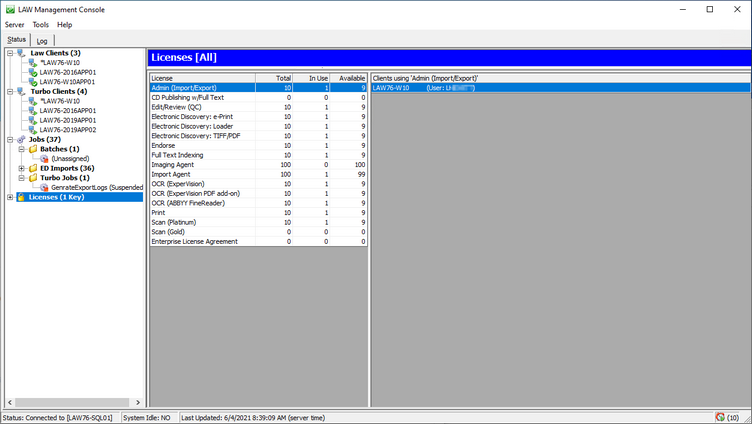Click the Law Clients group icon
The image size is (752, 424).
coord(21,53)
